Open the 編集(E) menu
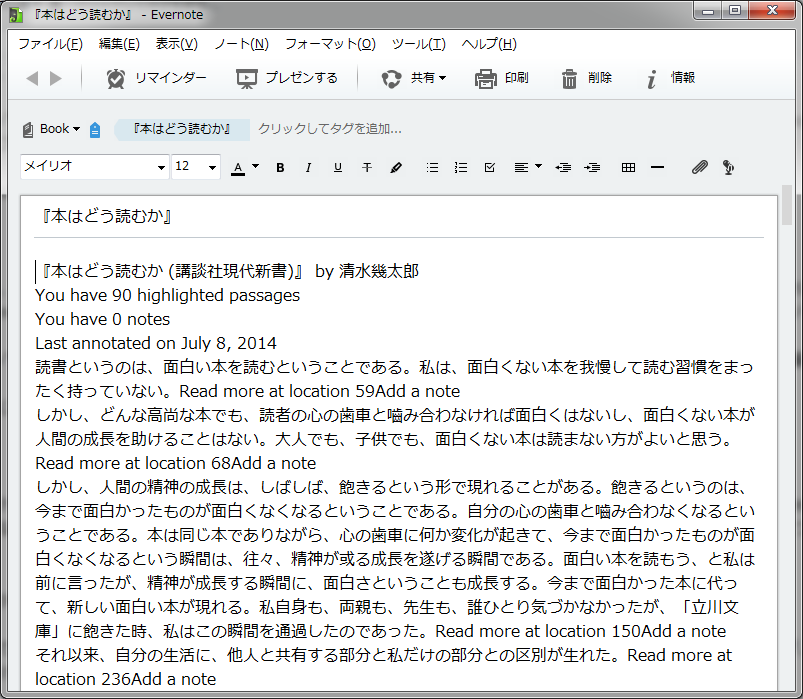Viewport: 803px width, 699px height. coord(119,45)
